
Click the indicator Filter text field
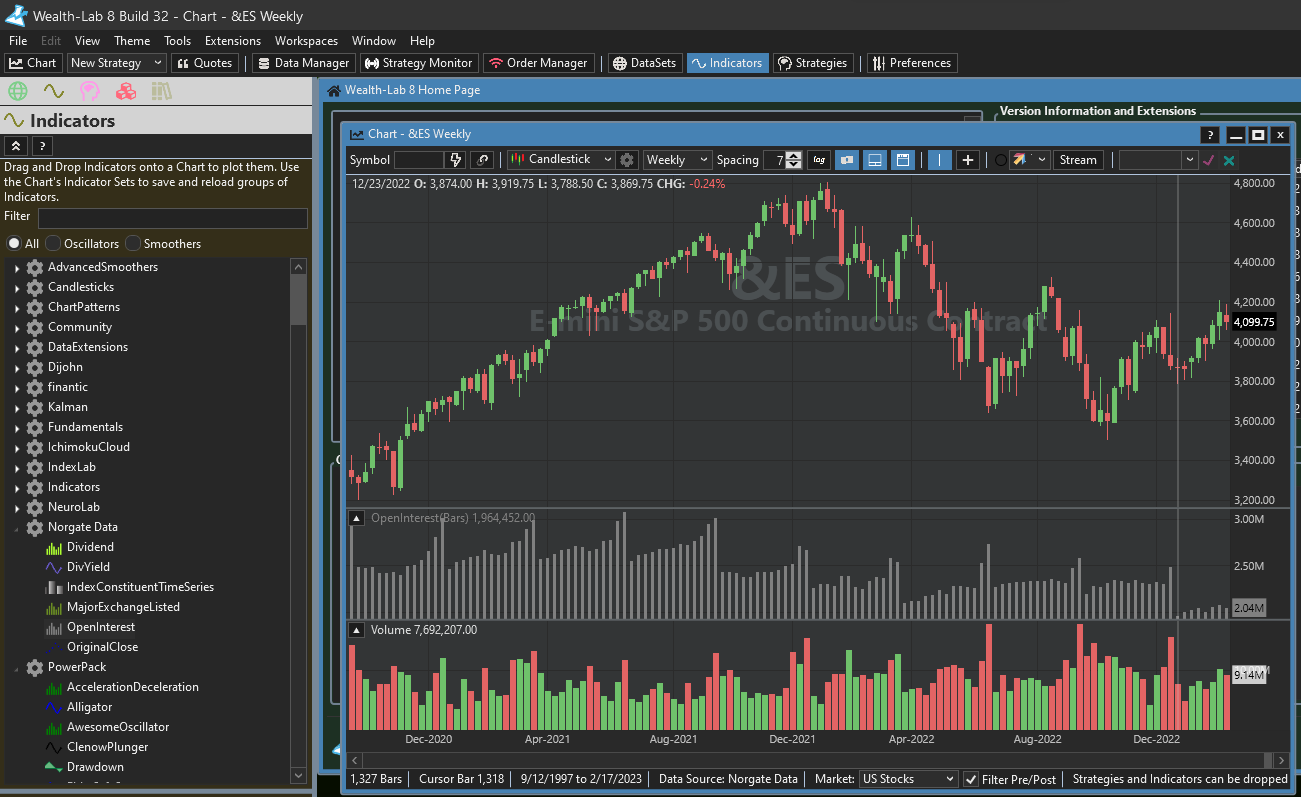pyautogui.click(x=172, y=217)
